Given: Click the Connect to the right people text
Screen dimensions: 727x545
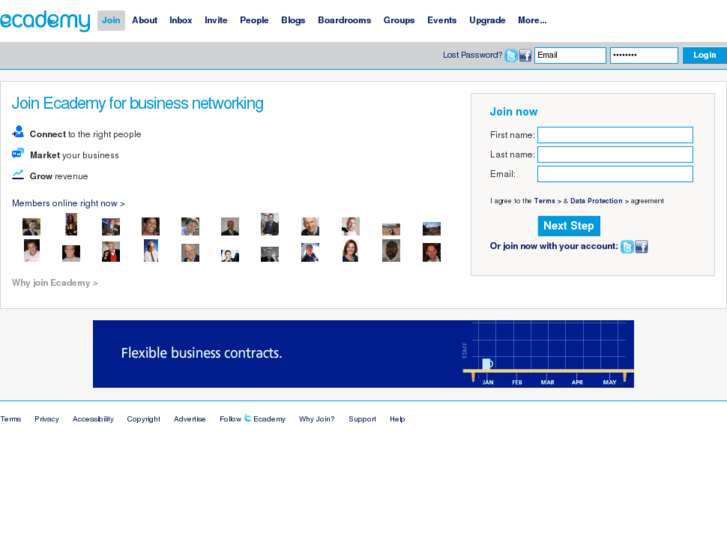Looking at the screenshot, I should tap(85, 134).
